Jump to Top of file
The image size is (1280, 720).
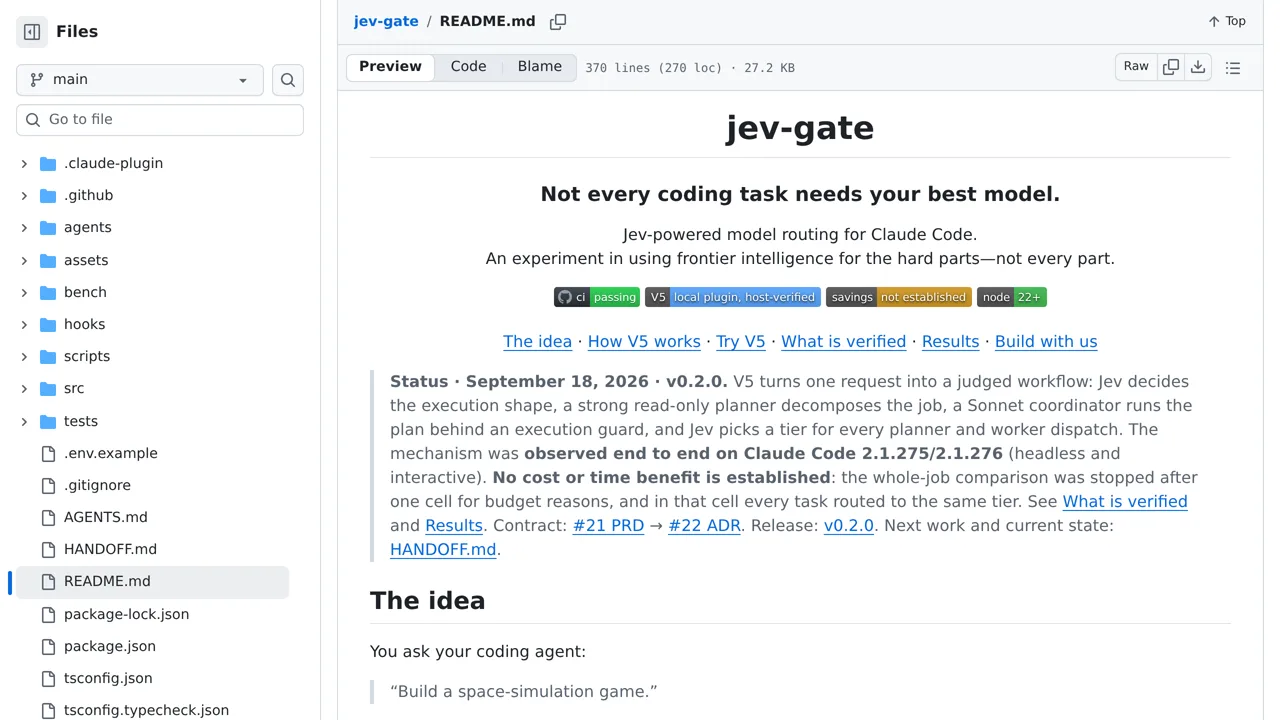(1227, 22)
